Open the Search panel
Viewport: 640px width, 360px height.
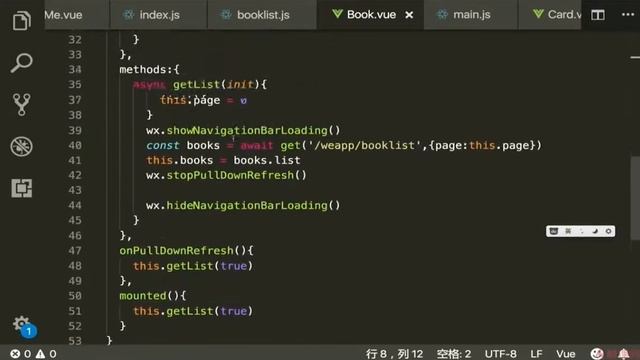click(22, 62)
